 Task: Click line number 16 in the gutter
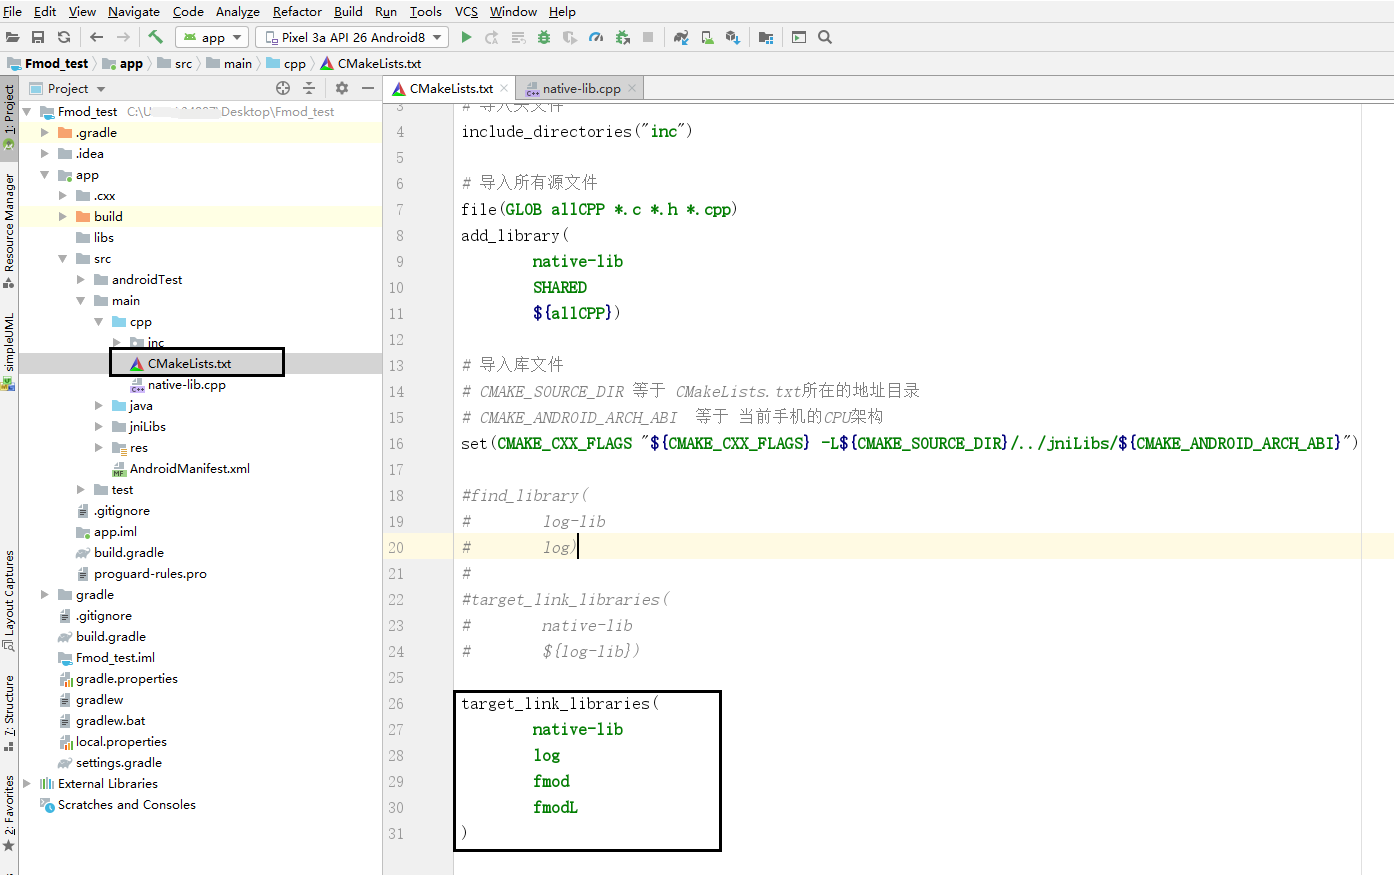point(398,443)
